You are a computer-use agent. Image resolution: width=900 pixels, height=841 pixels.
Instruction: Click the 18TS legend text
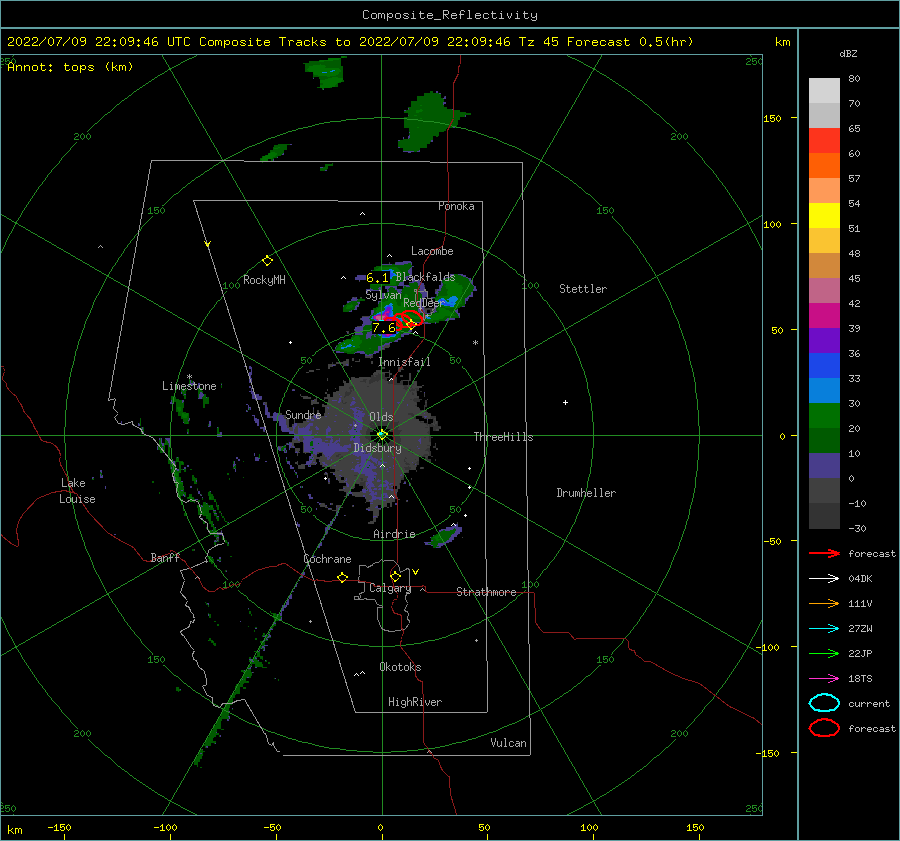(x=860, y=679)
